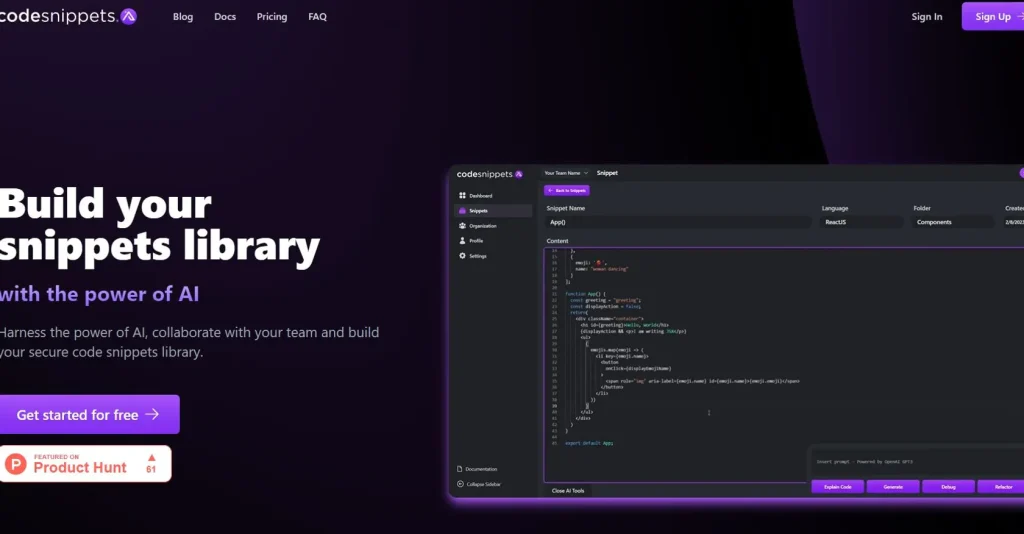
Task: Click the Profile person icon
Action: click(x=462, y=241)
